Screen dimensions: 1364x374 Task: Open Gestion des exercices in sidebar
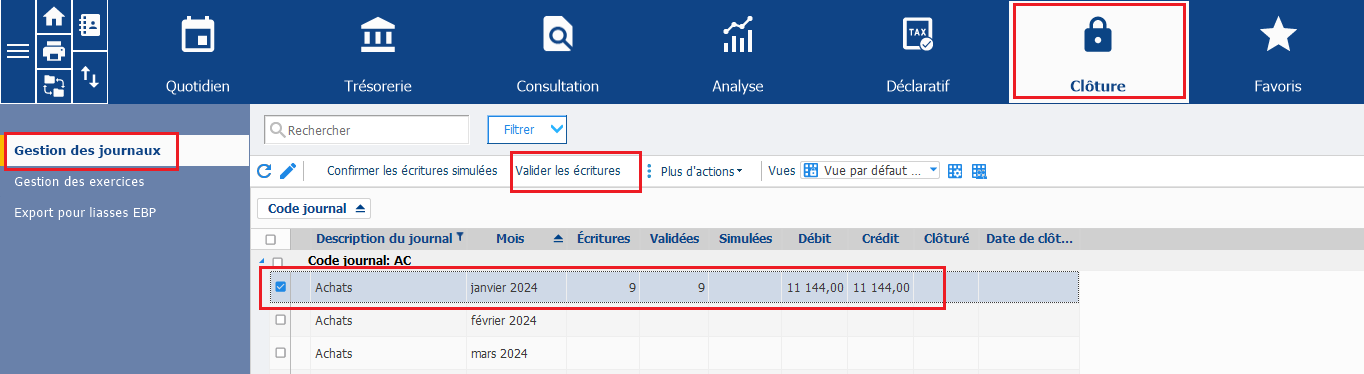[x=79, y=182]
